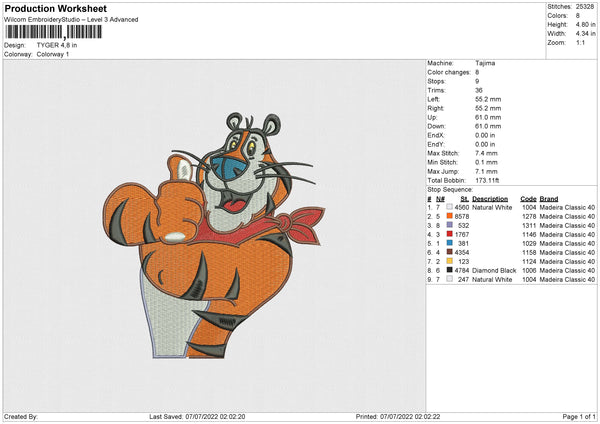The height and width of the screenshot is (424, 600).
Task: Click the 'Diamond Black' description
Action: click(x=494, y=270)
